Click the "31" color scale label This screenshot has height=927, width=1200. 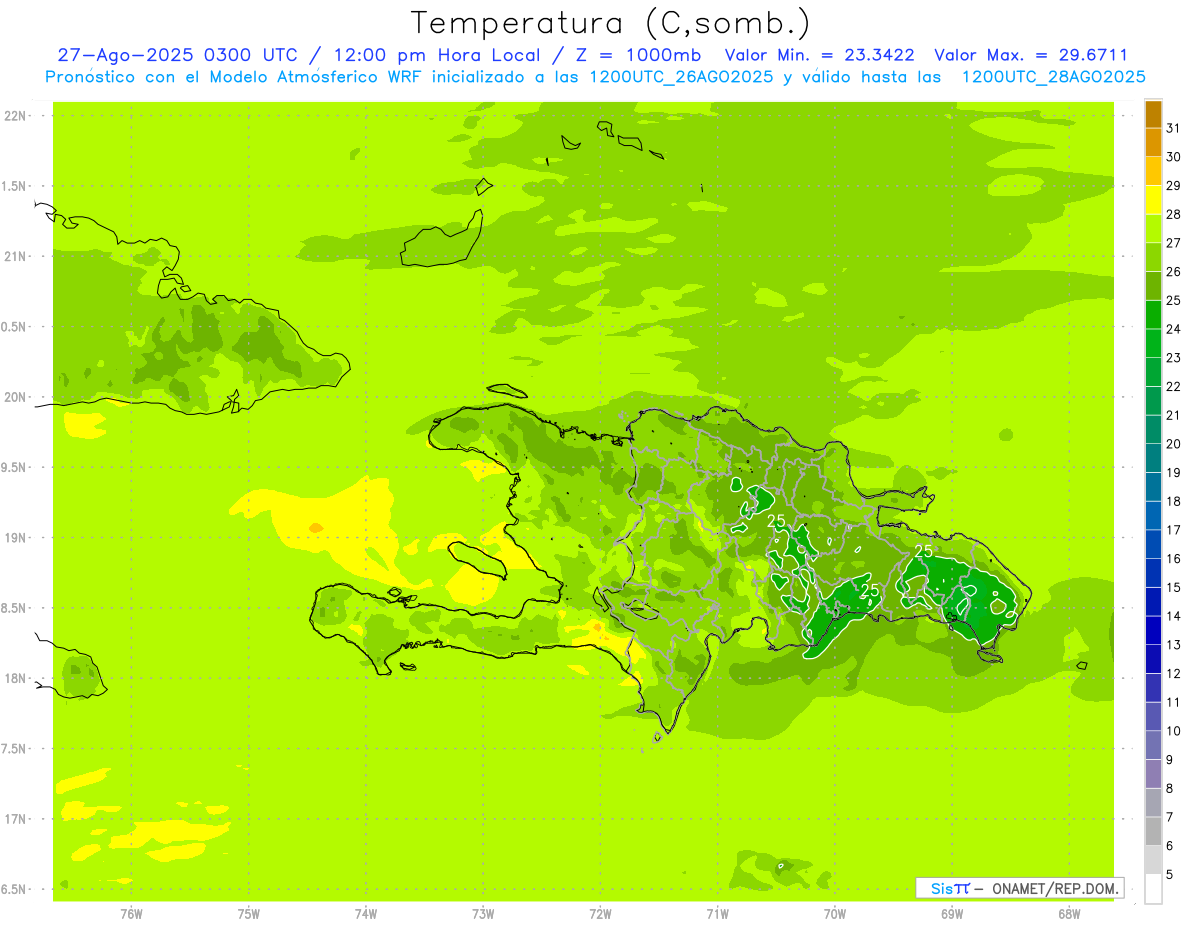point(1174,128)
